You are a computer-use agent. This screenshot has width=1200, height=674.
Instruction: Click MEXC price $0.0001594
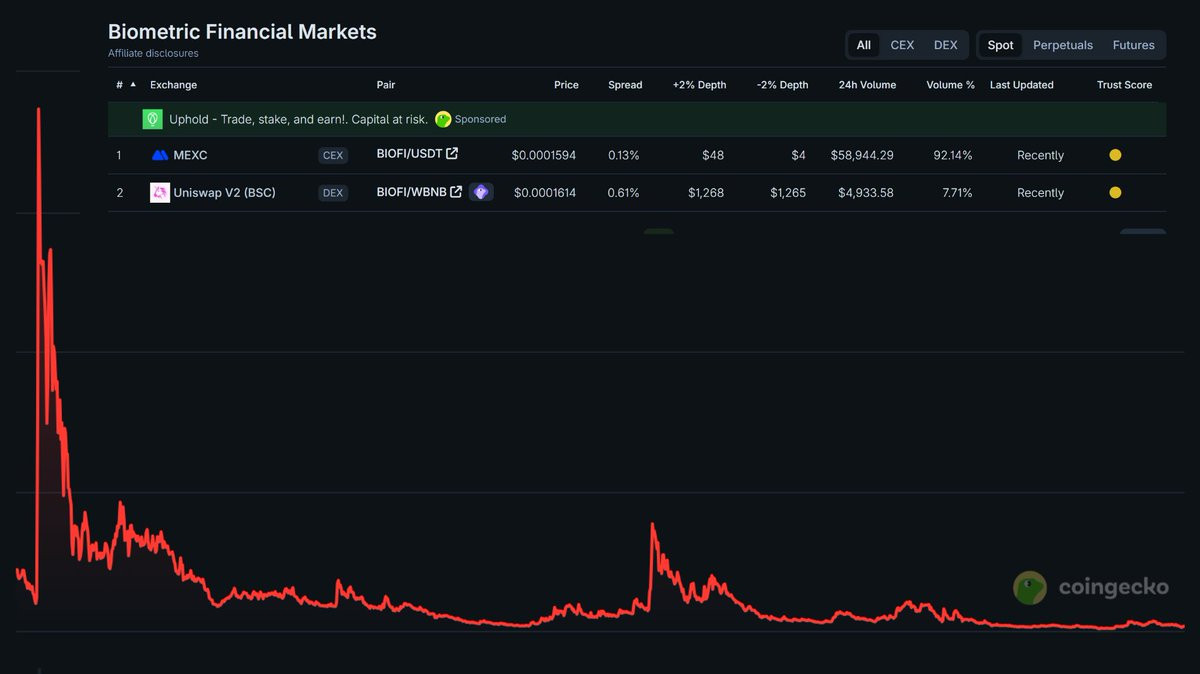point(544,155)
